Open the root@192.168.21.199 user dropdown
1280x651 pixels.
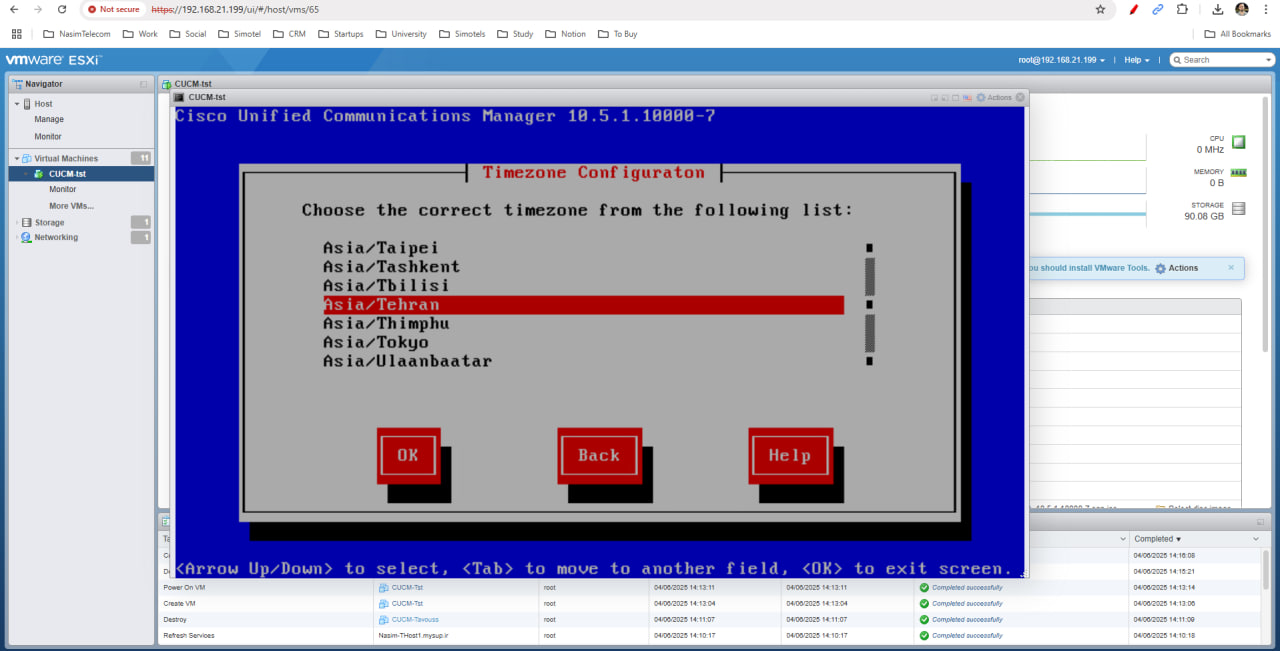pyautogui.click(x=1061, y=60)
